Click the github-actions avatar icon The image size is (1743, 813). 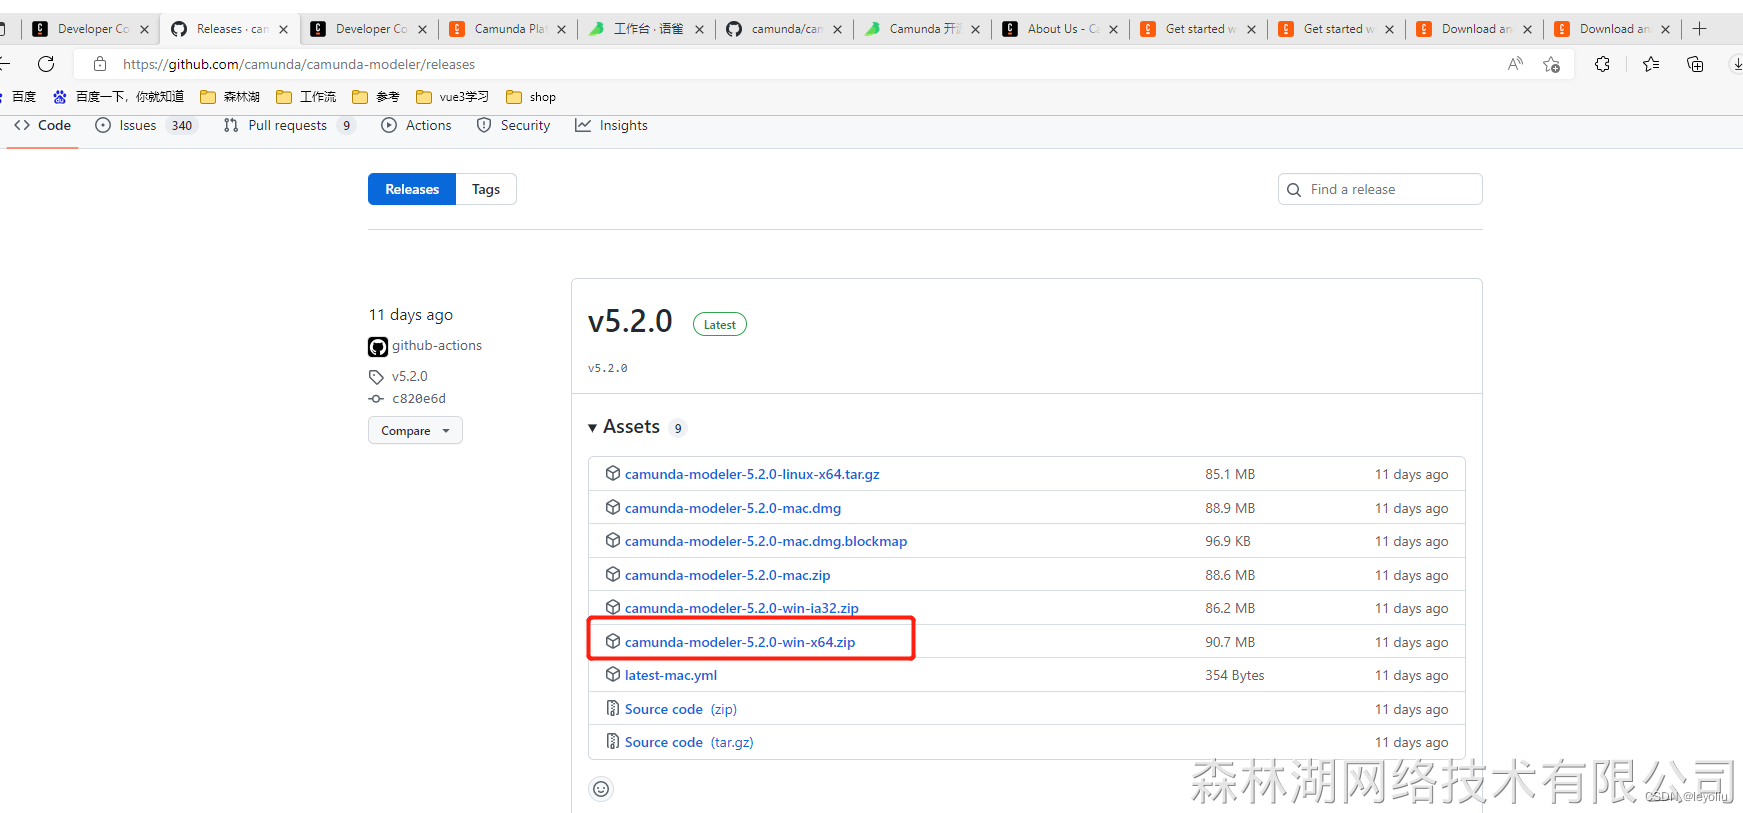click(x=378, y=347)
